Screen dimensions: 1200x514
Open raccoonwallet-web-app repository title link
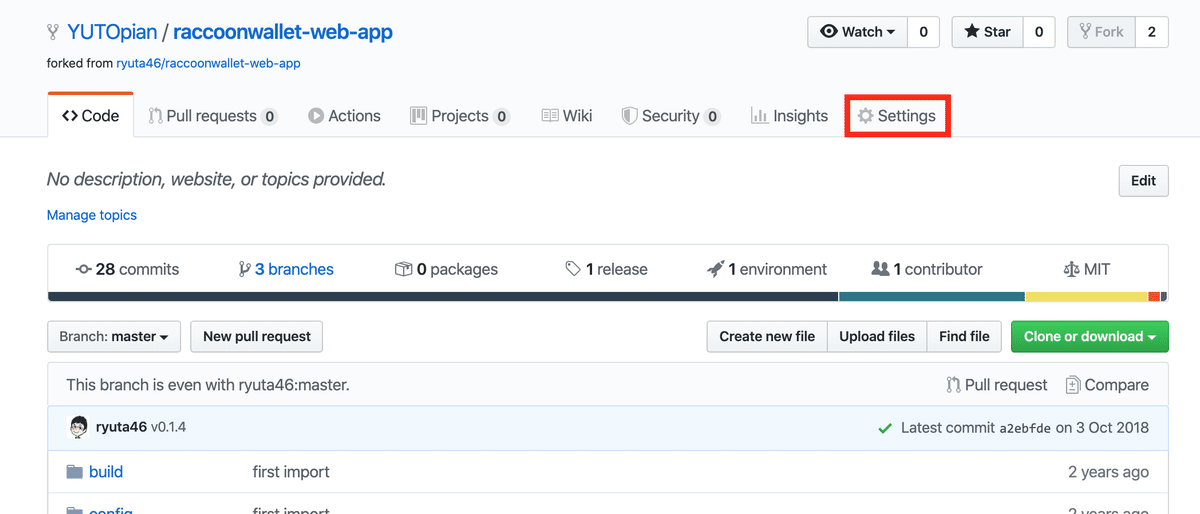[283, 32]
